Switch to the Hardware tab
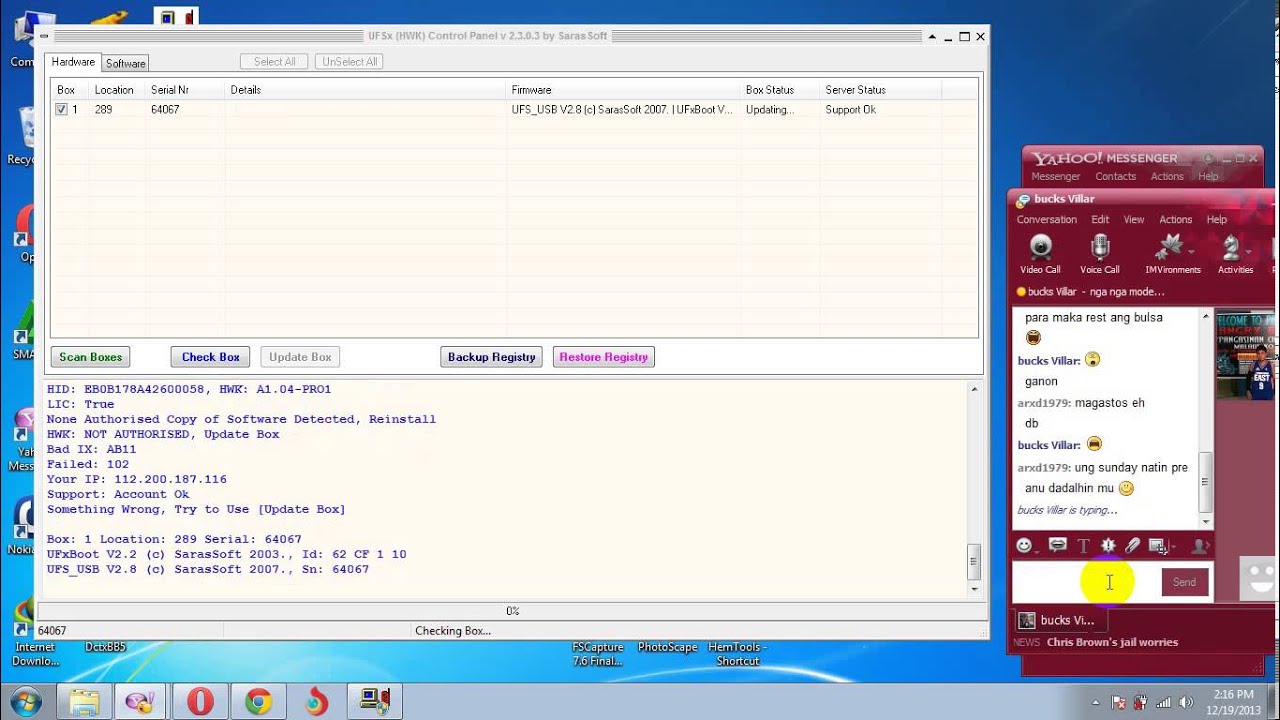This screenshot has width=1280, height=720. (73, 62)
